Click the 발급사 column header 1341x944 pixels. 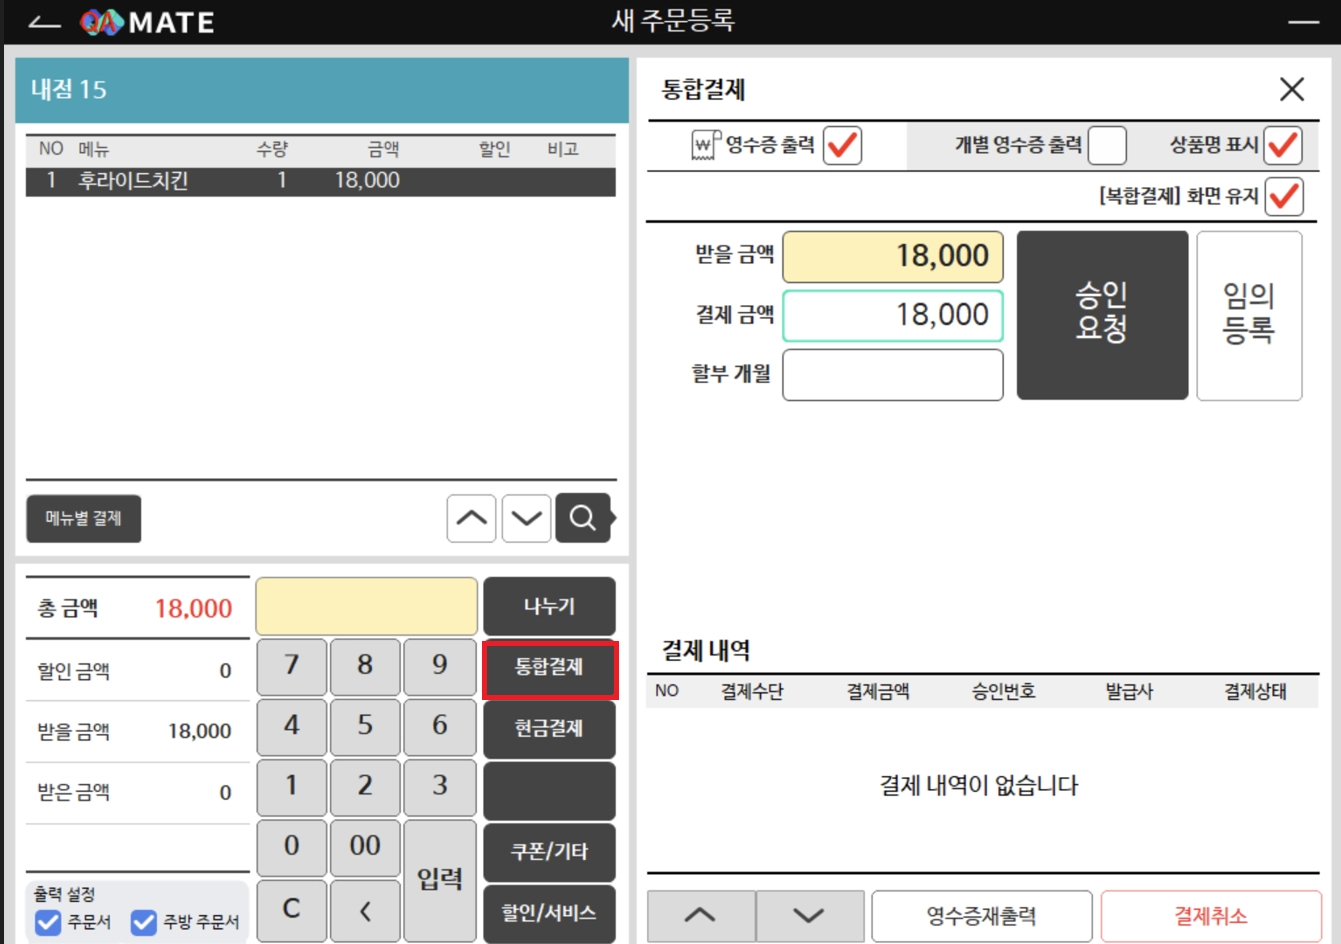point(1129,692)
